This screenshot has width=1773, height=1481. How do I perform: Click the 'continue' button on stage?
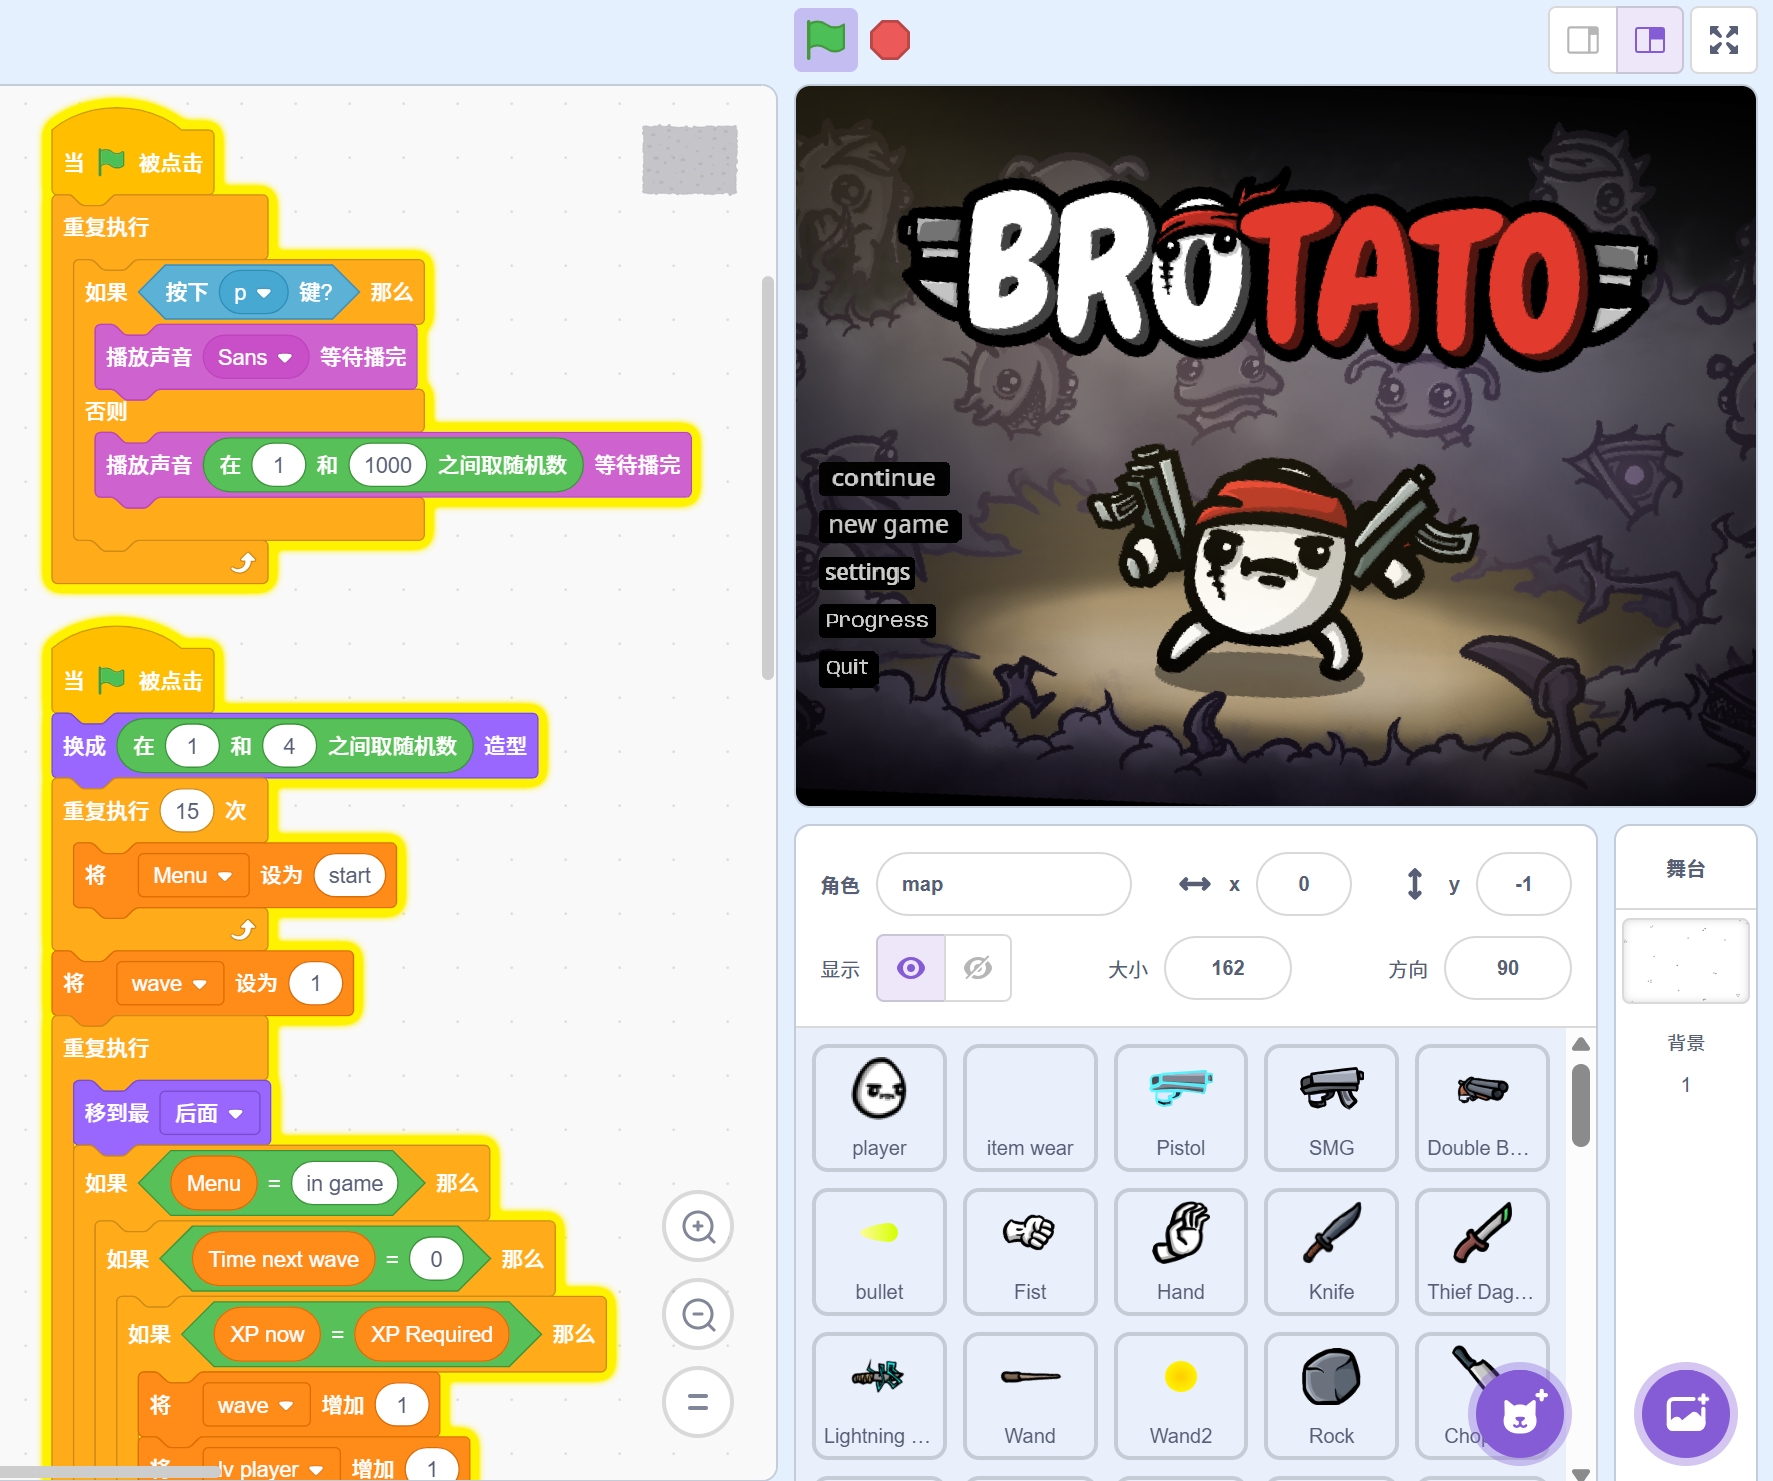coord(883,478)
